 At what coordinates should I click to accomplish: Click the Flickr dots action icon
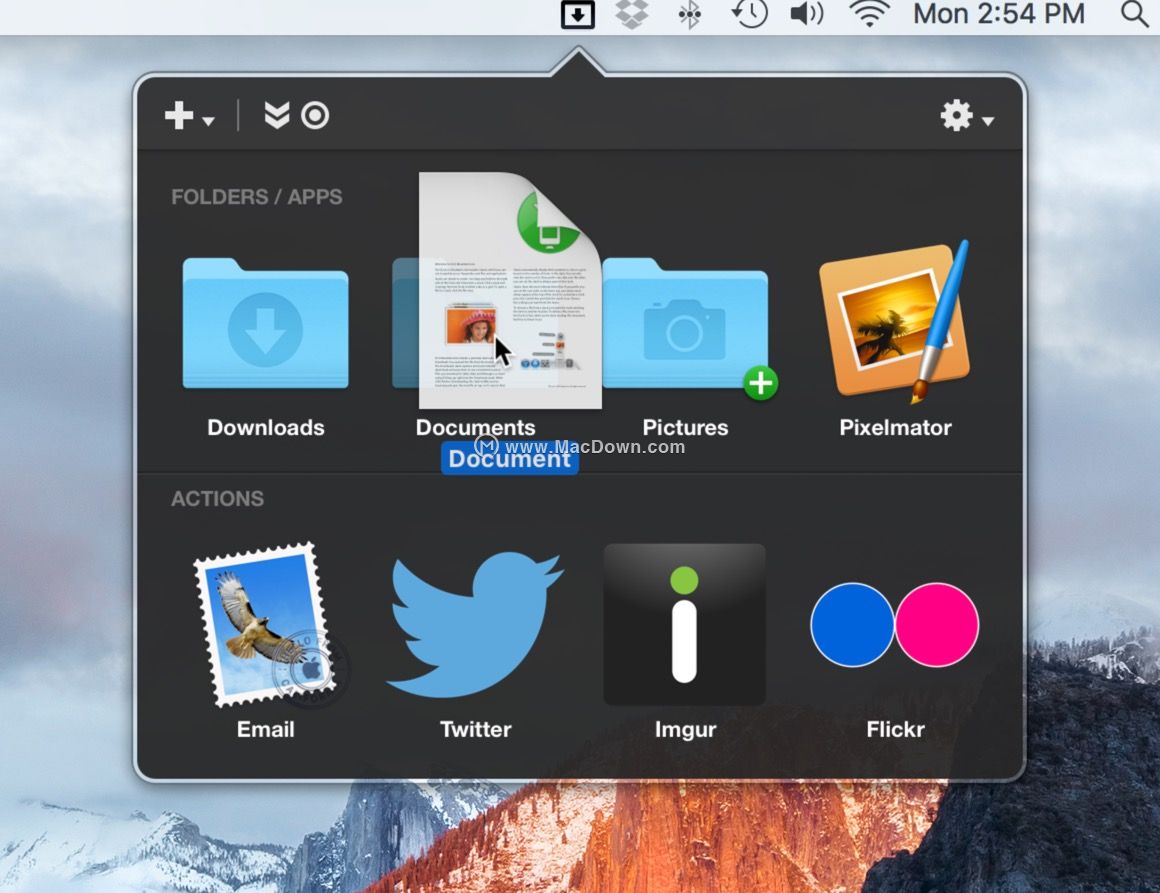(895, 624)
